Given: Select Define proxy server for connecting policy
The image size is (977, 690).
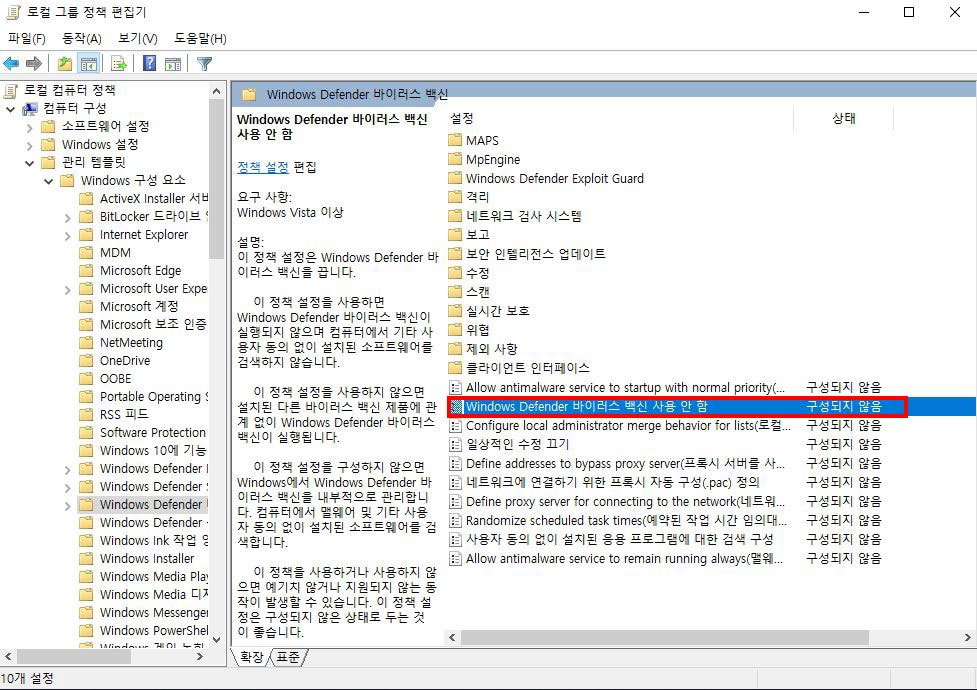Looking at the screenshot, I should [x=664, y=501].
